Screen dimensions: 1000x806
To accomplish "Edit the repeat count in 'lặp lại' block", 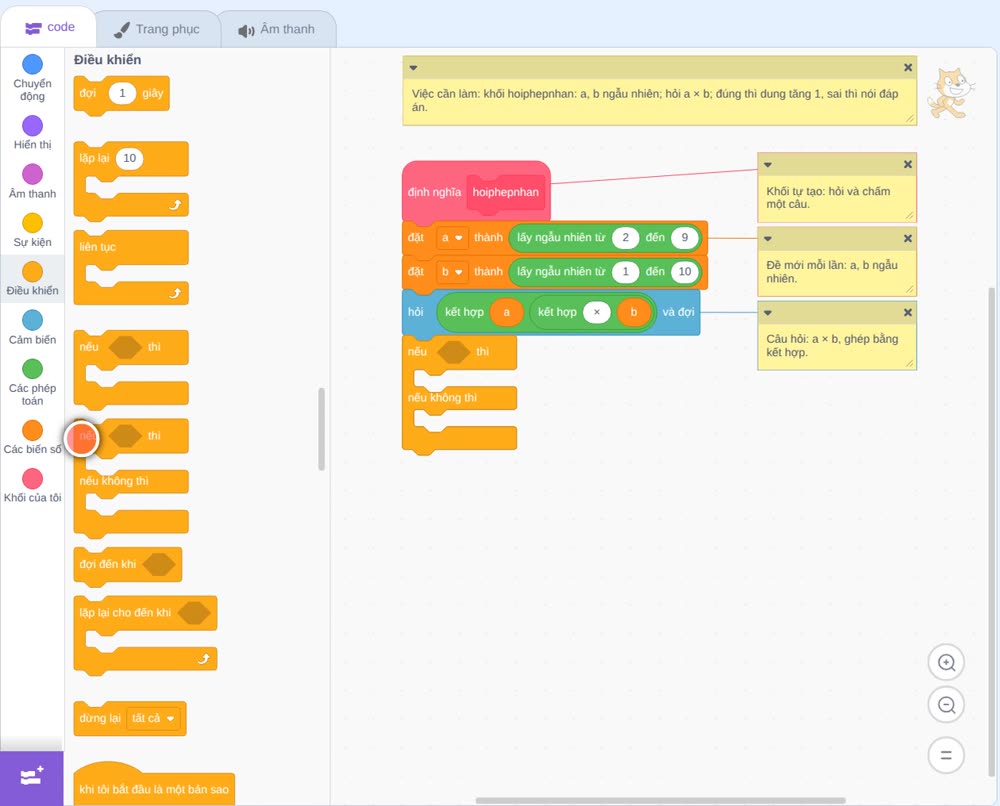I will click(129, 158).
